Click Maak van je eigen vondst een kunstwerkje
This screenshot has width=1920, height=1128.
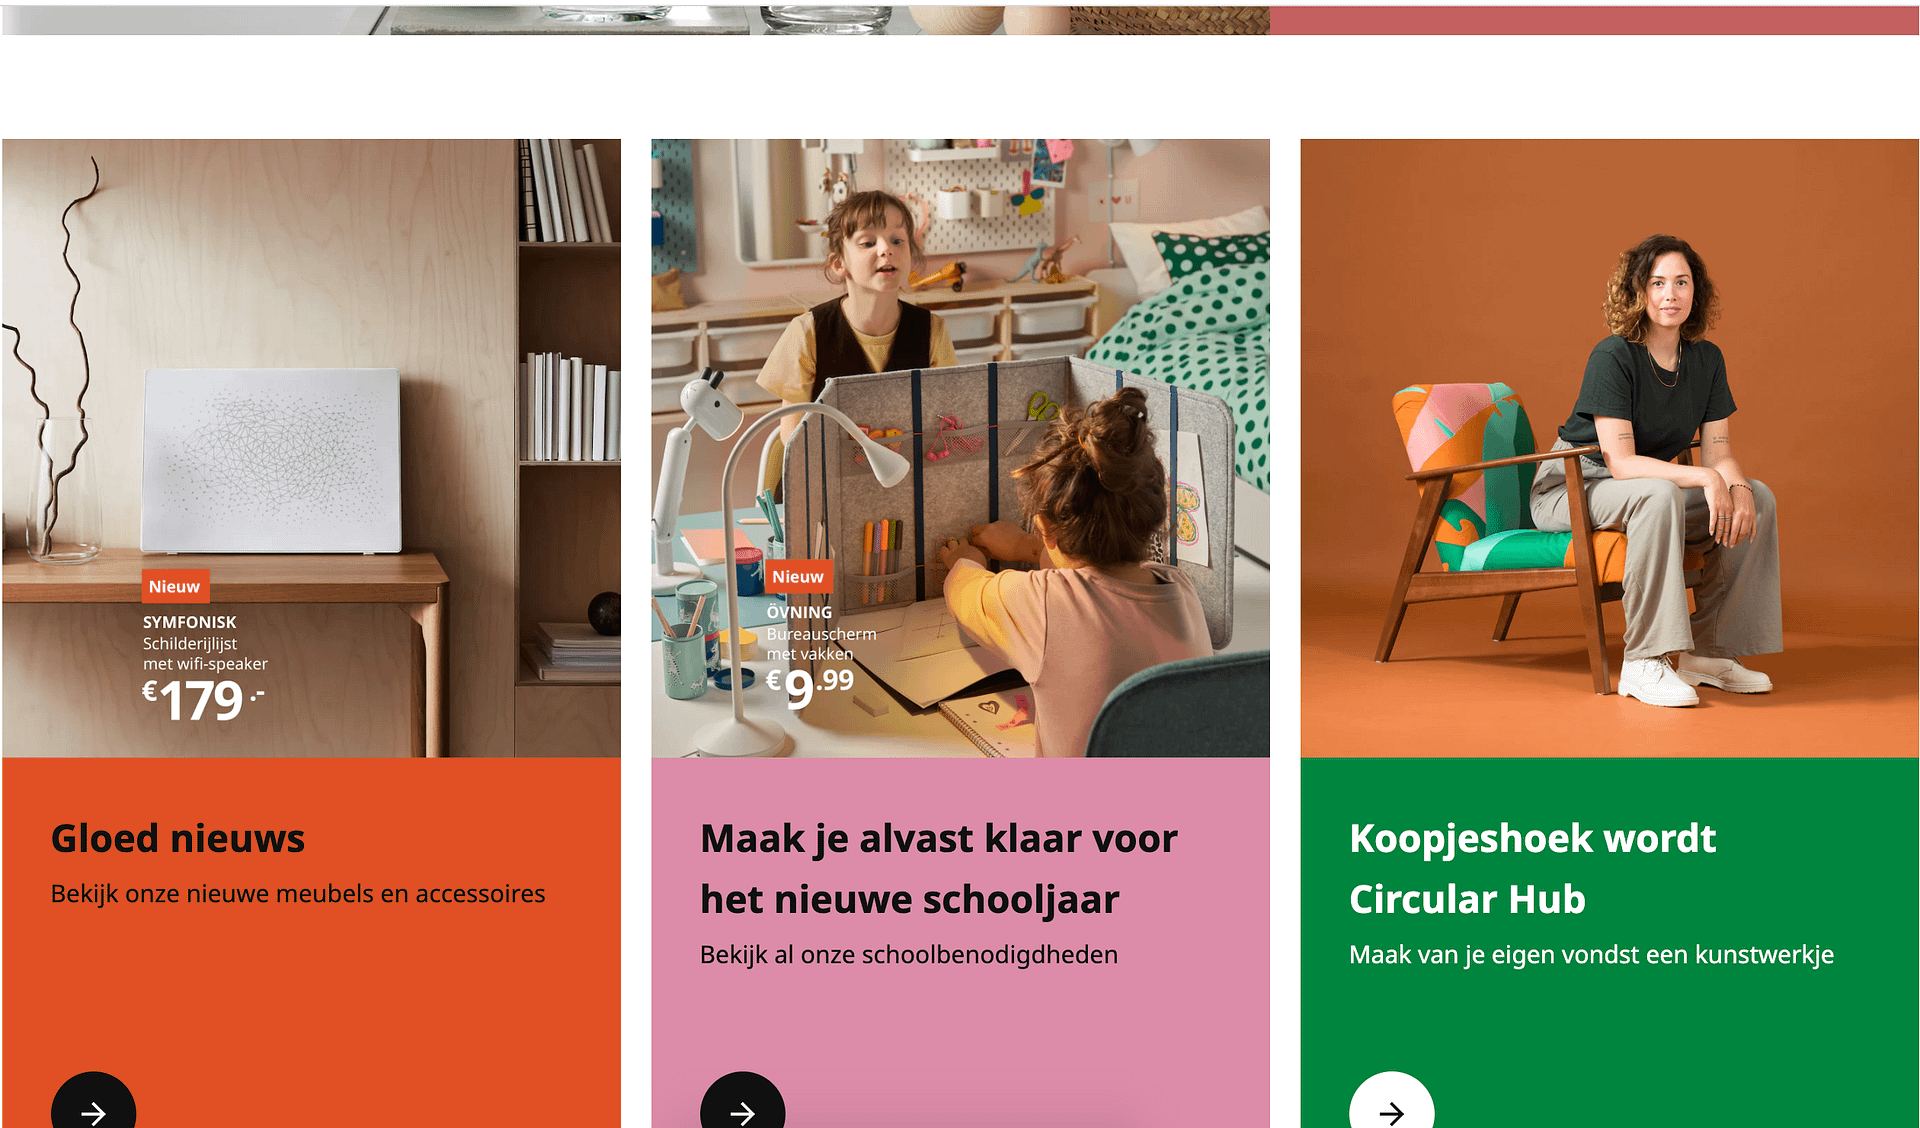[1591, 954]
